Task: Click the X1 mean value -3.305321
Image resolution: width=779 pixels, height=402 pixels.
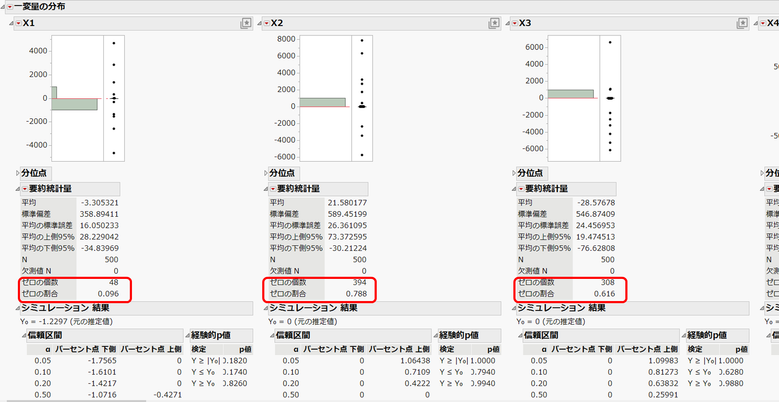Action: 100,203
